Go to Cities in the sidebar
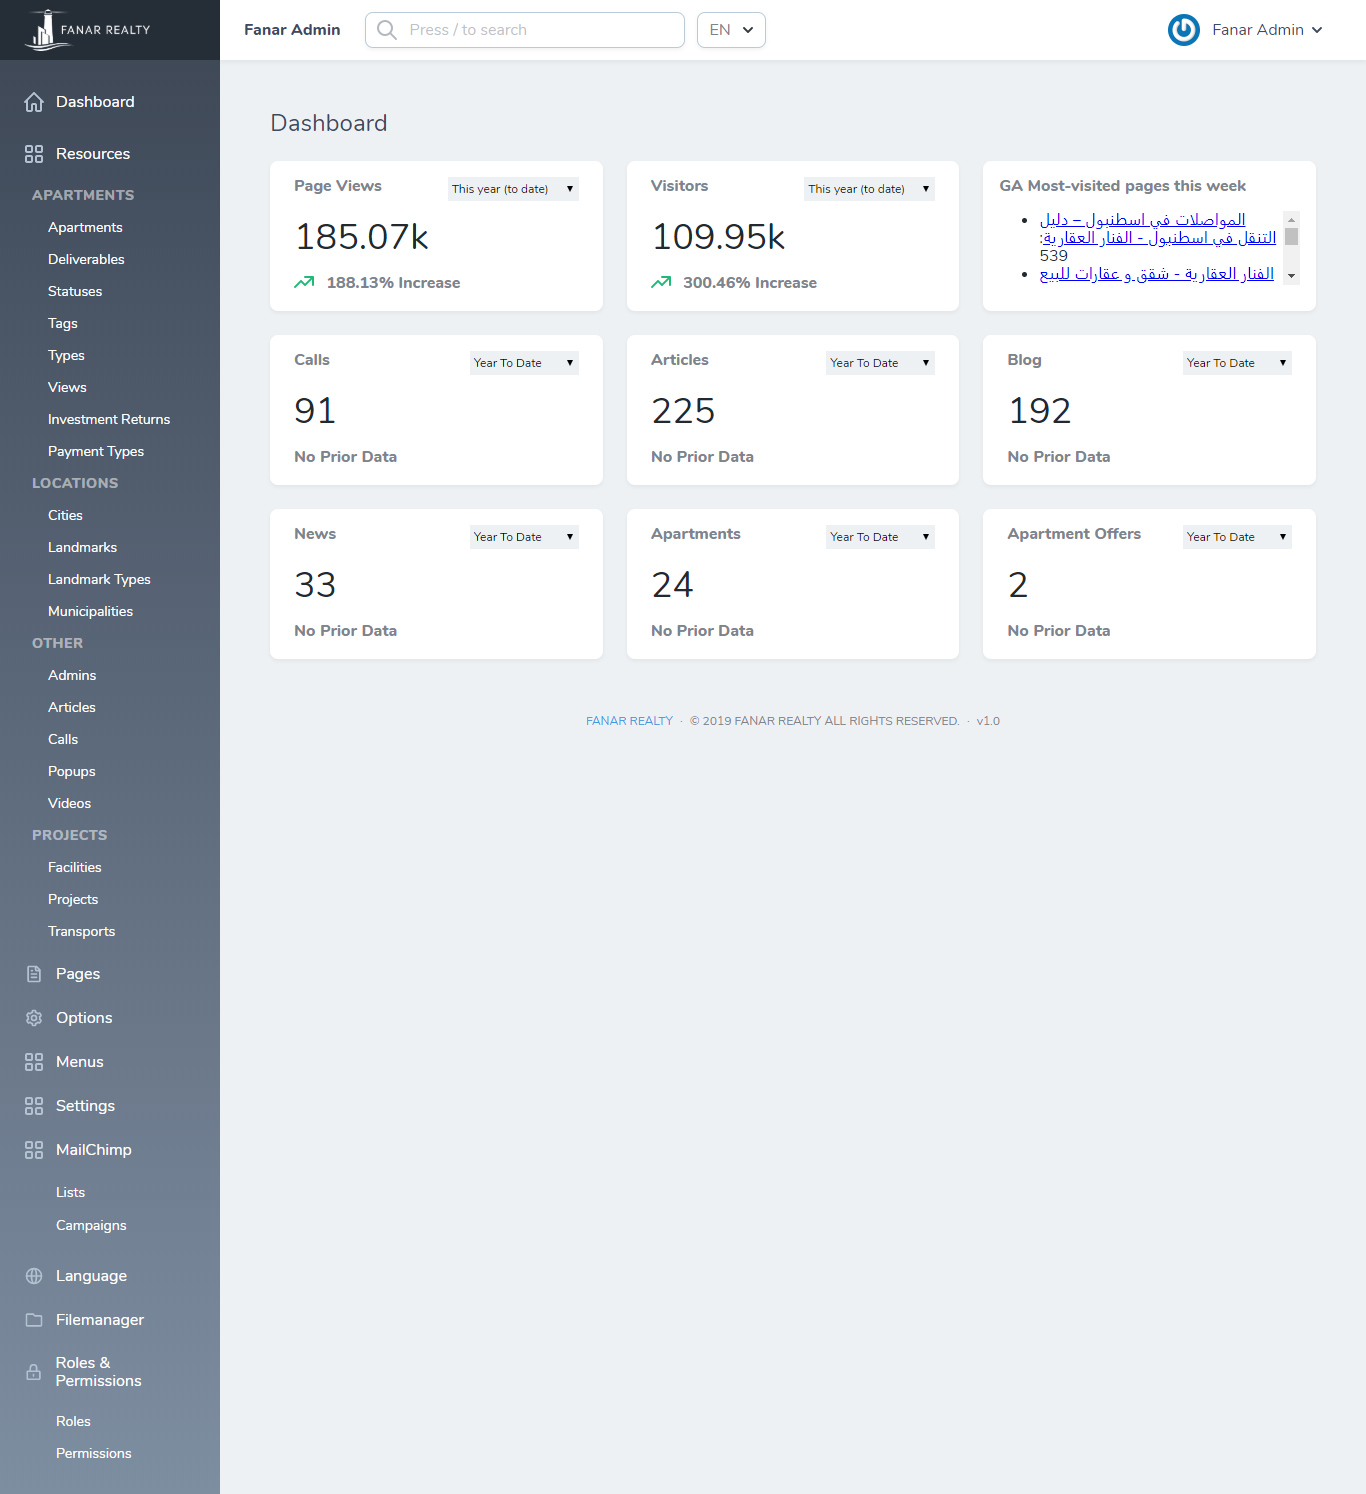 [x=65, y=516]
